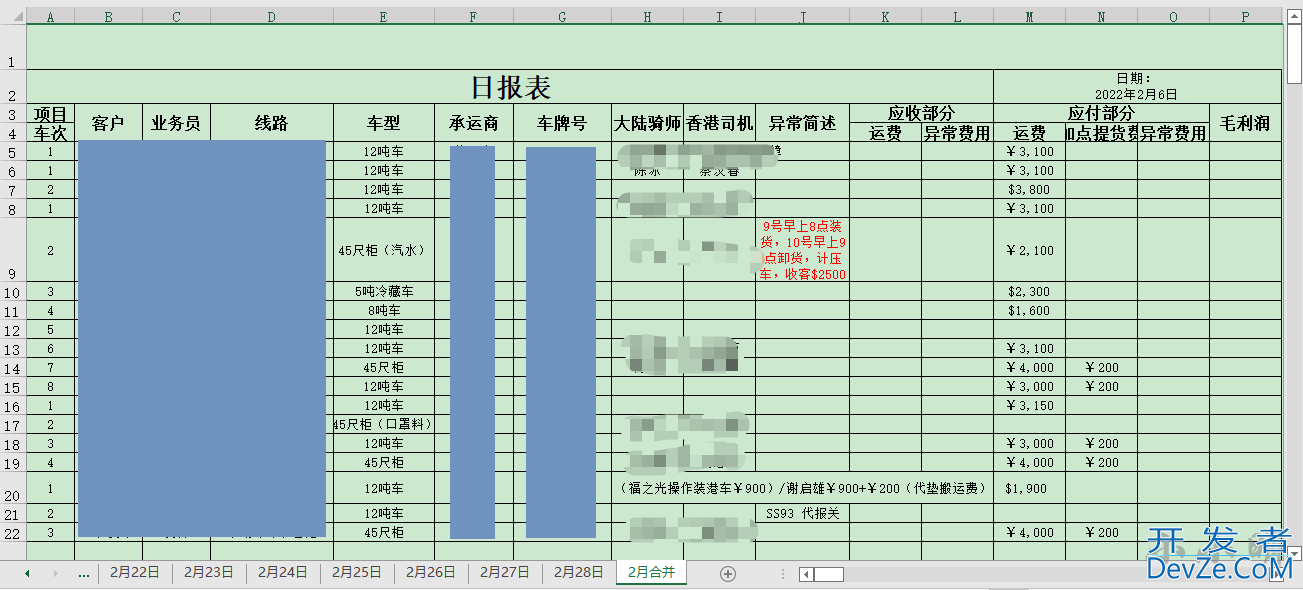Click the 叩点提货费 header cell
The image size is (1303, 590).
(x=1102, y=133)
